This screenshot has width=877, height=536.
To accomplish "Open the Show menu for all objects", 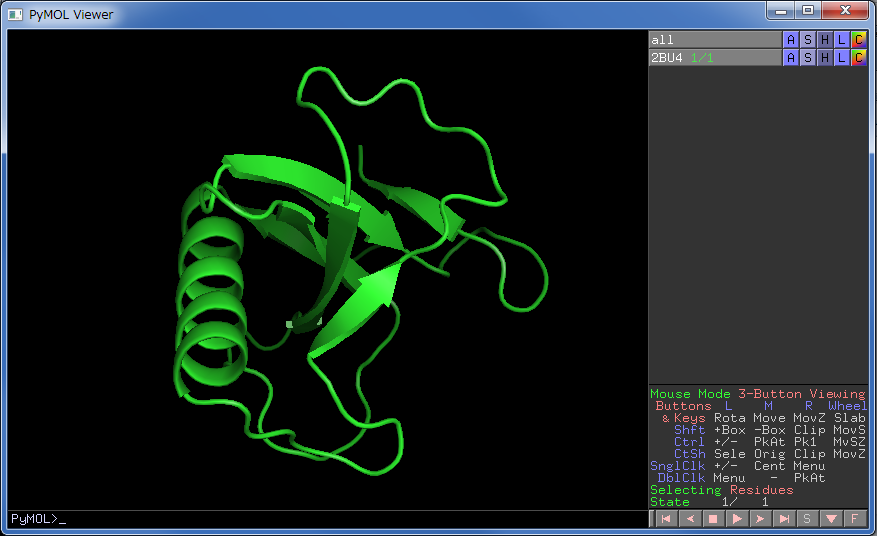I will 808,40.
